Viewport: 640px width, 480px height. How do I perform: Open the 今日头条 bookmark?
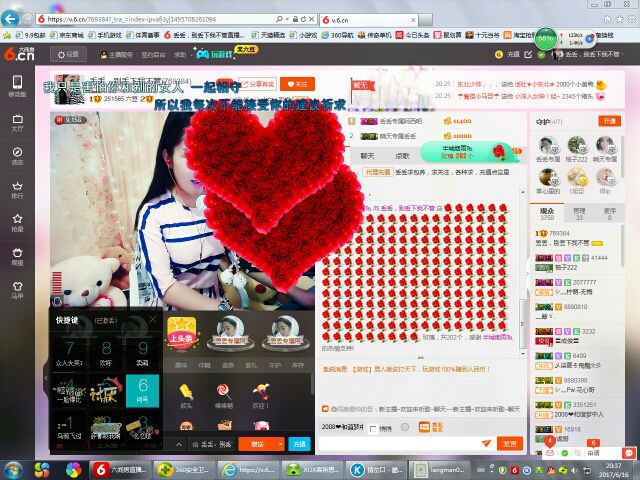[x=413, y=35]
